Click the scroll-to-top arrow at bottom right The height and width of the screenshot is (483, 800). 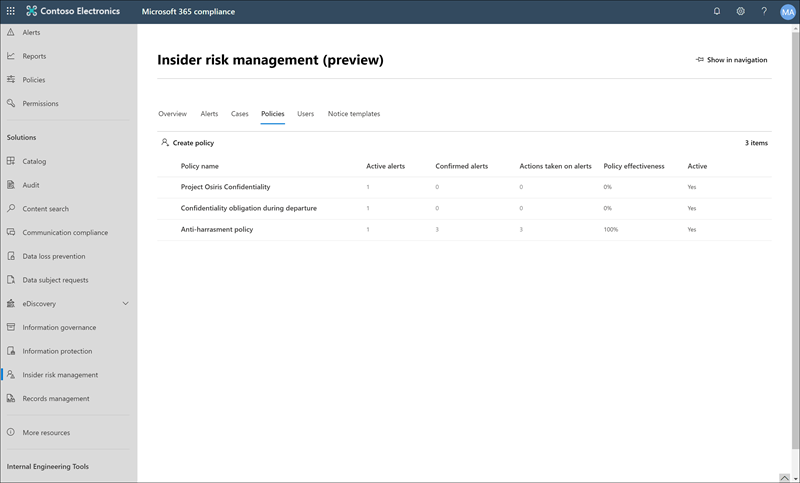point(785,478)
